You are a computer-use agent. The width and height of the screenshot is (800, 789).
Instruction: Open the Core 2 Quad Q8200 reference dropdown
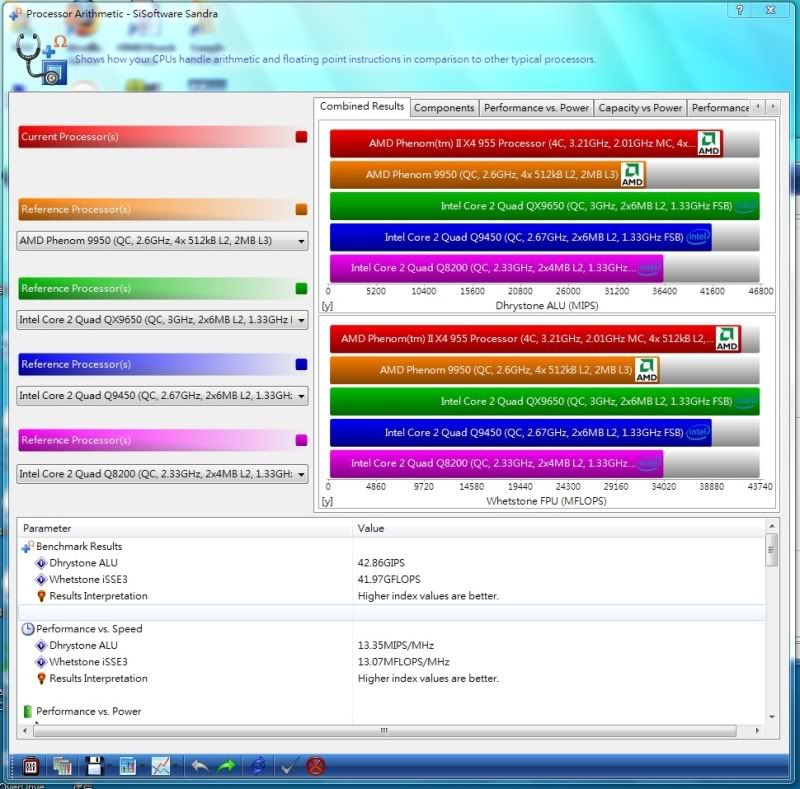(162, 474)
